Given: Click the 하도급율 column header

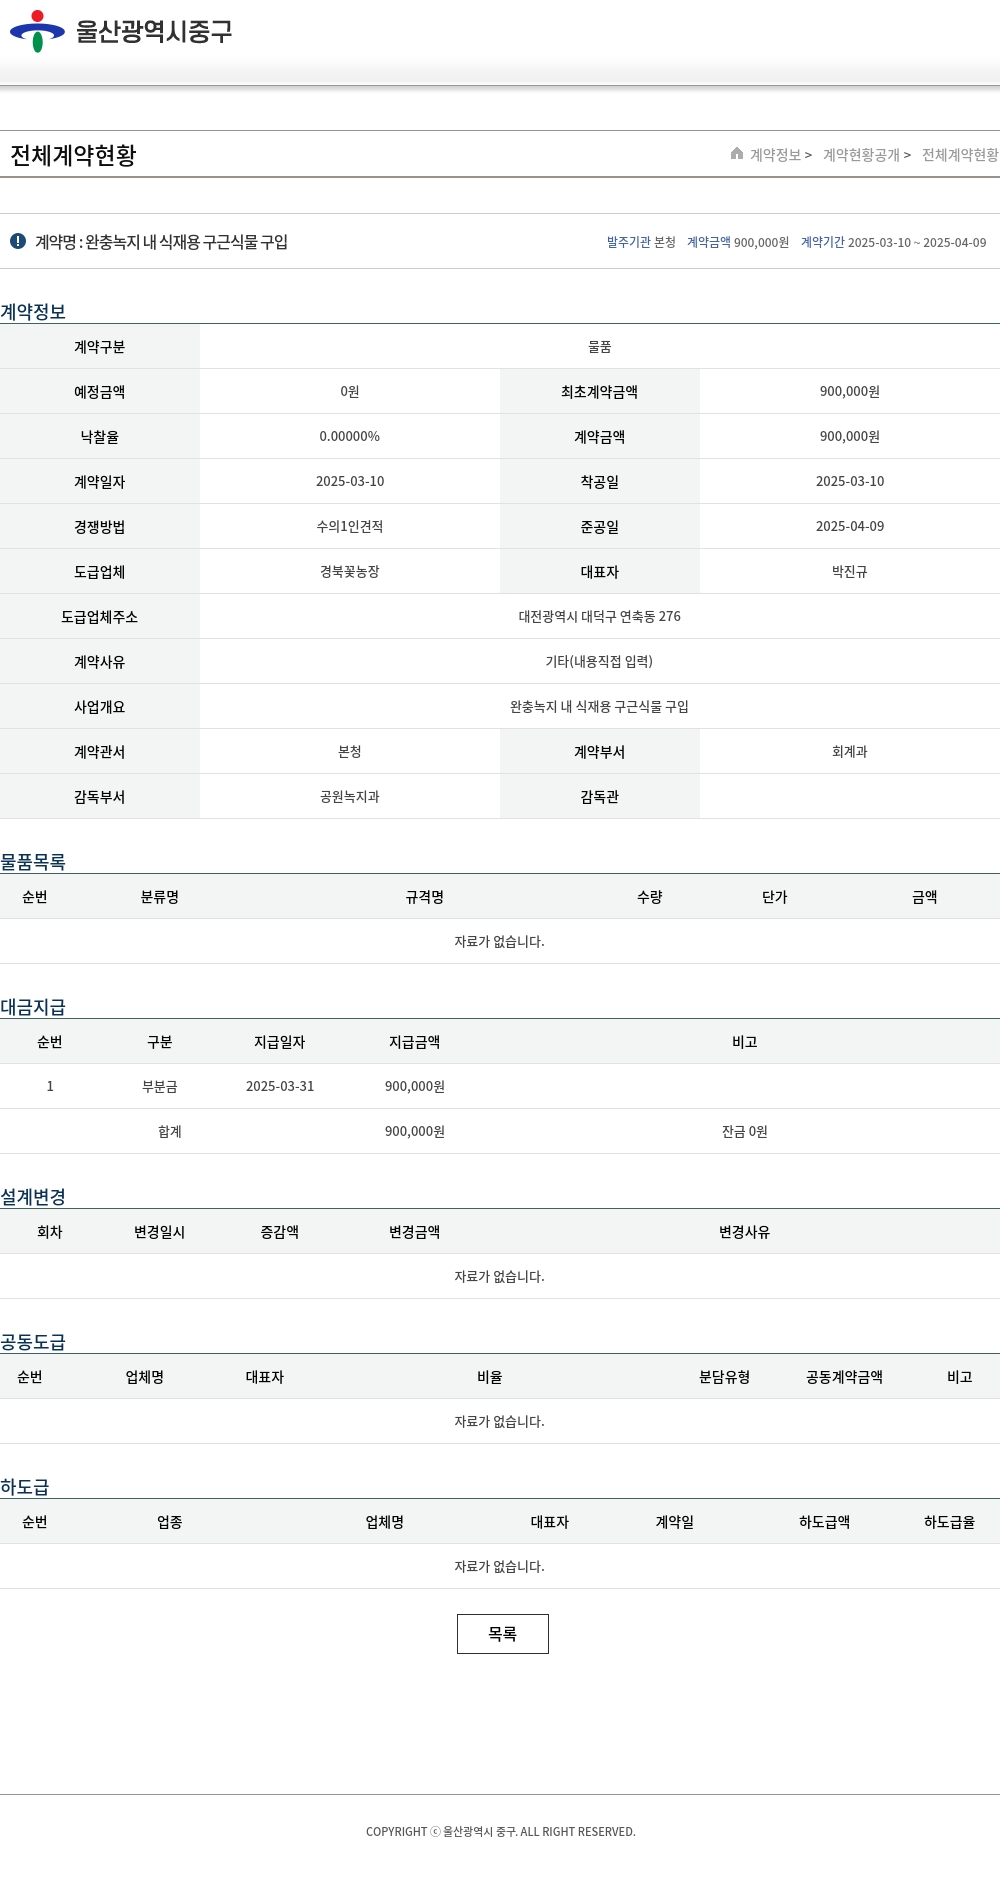Looking at the screenshot, I should [948, 1522].
